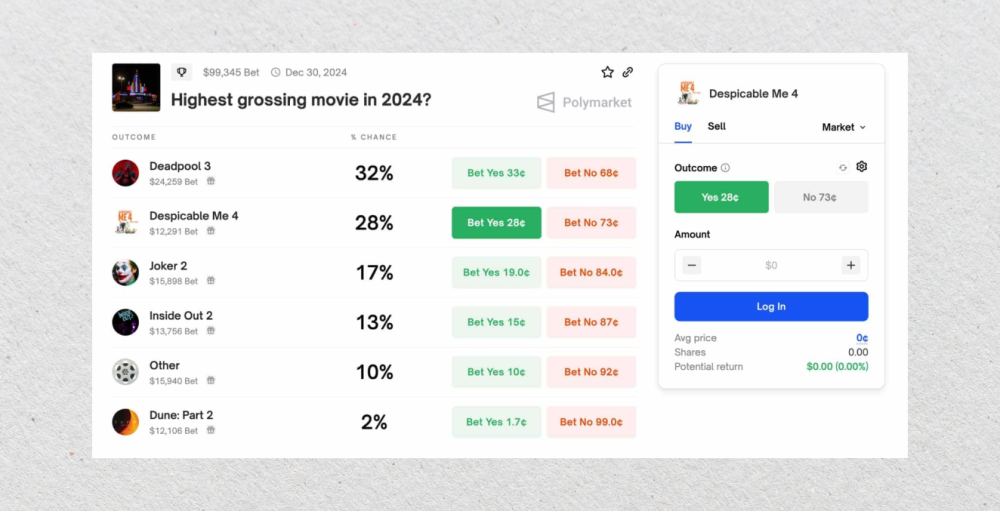Click the blue Log In button

[x=771, y=306]
